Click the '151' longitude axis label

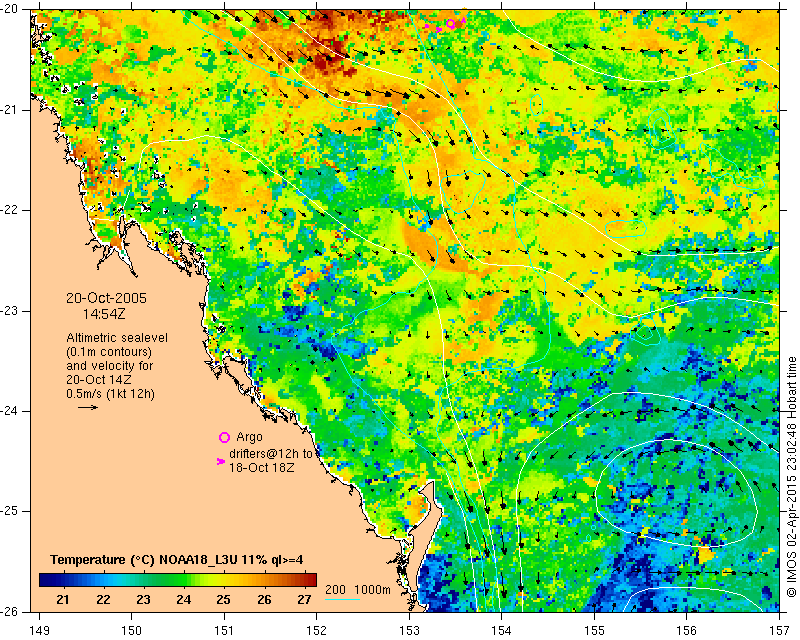pos(224,631)
